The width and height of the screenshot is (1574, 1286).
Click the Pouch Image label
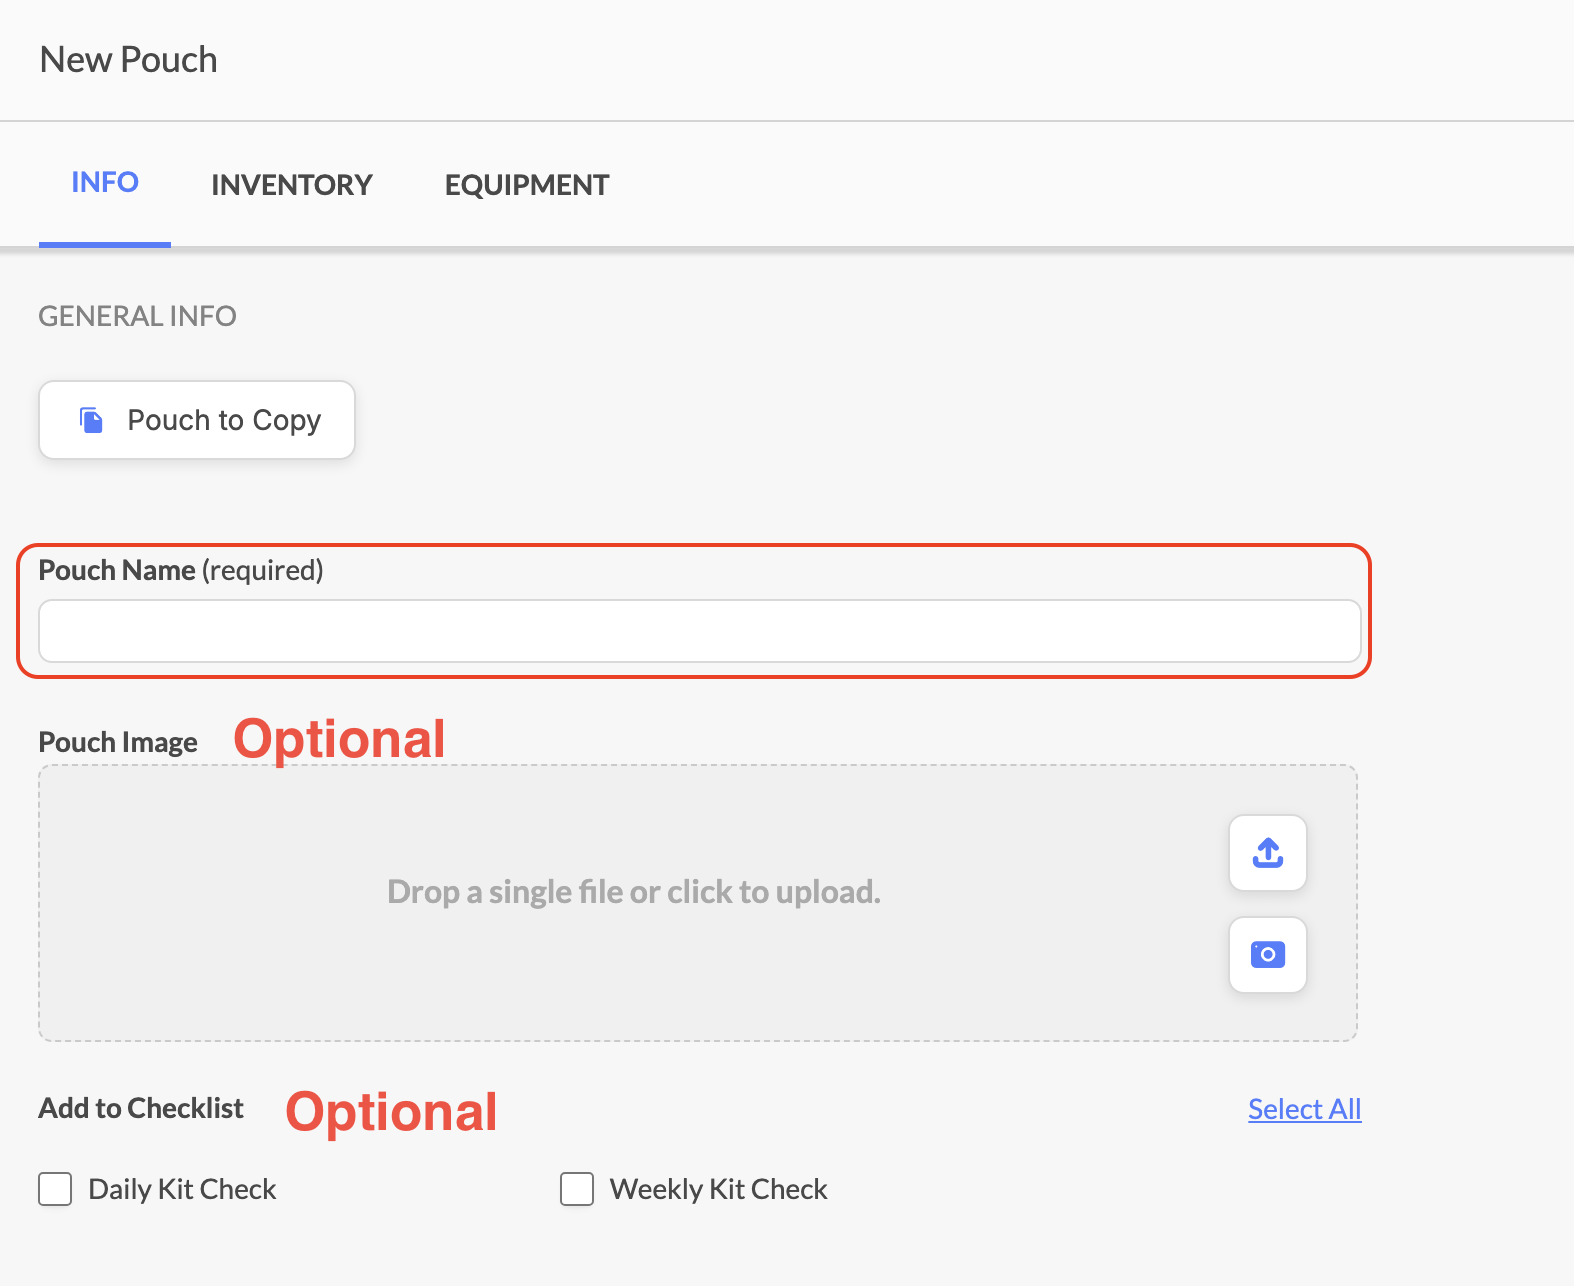[118, 742]
